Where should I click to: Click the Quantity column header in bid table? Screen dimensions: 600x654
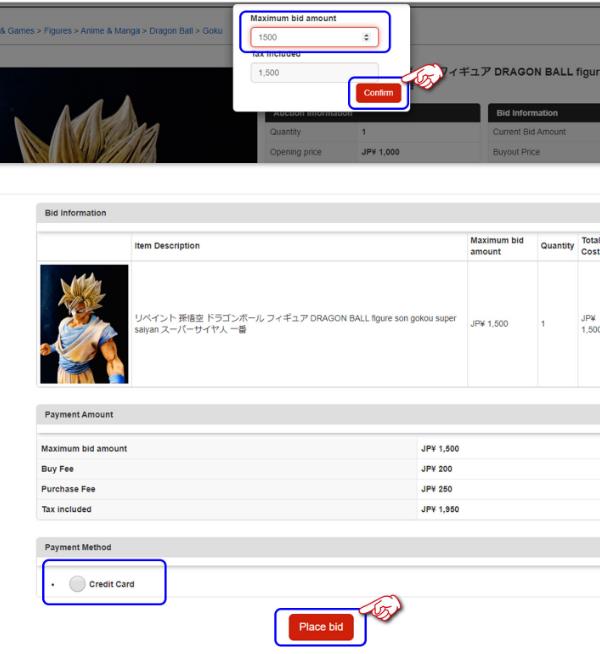(557, 246)
